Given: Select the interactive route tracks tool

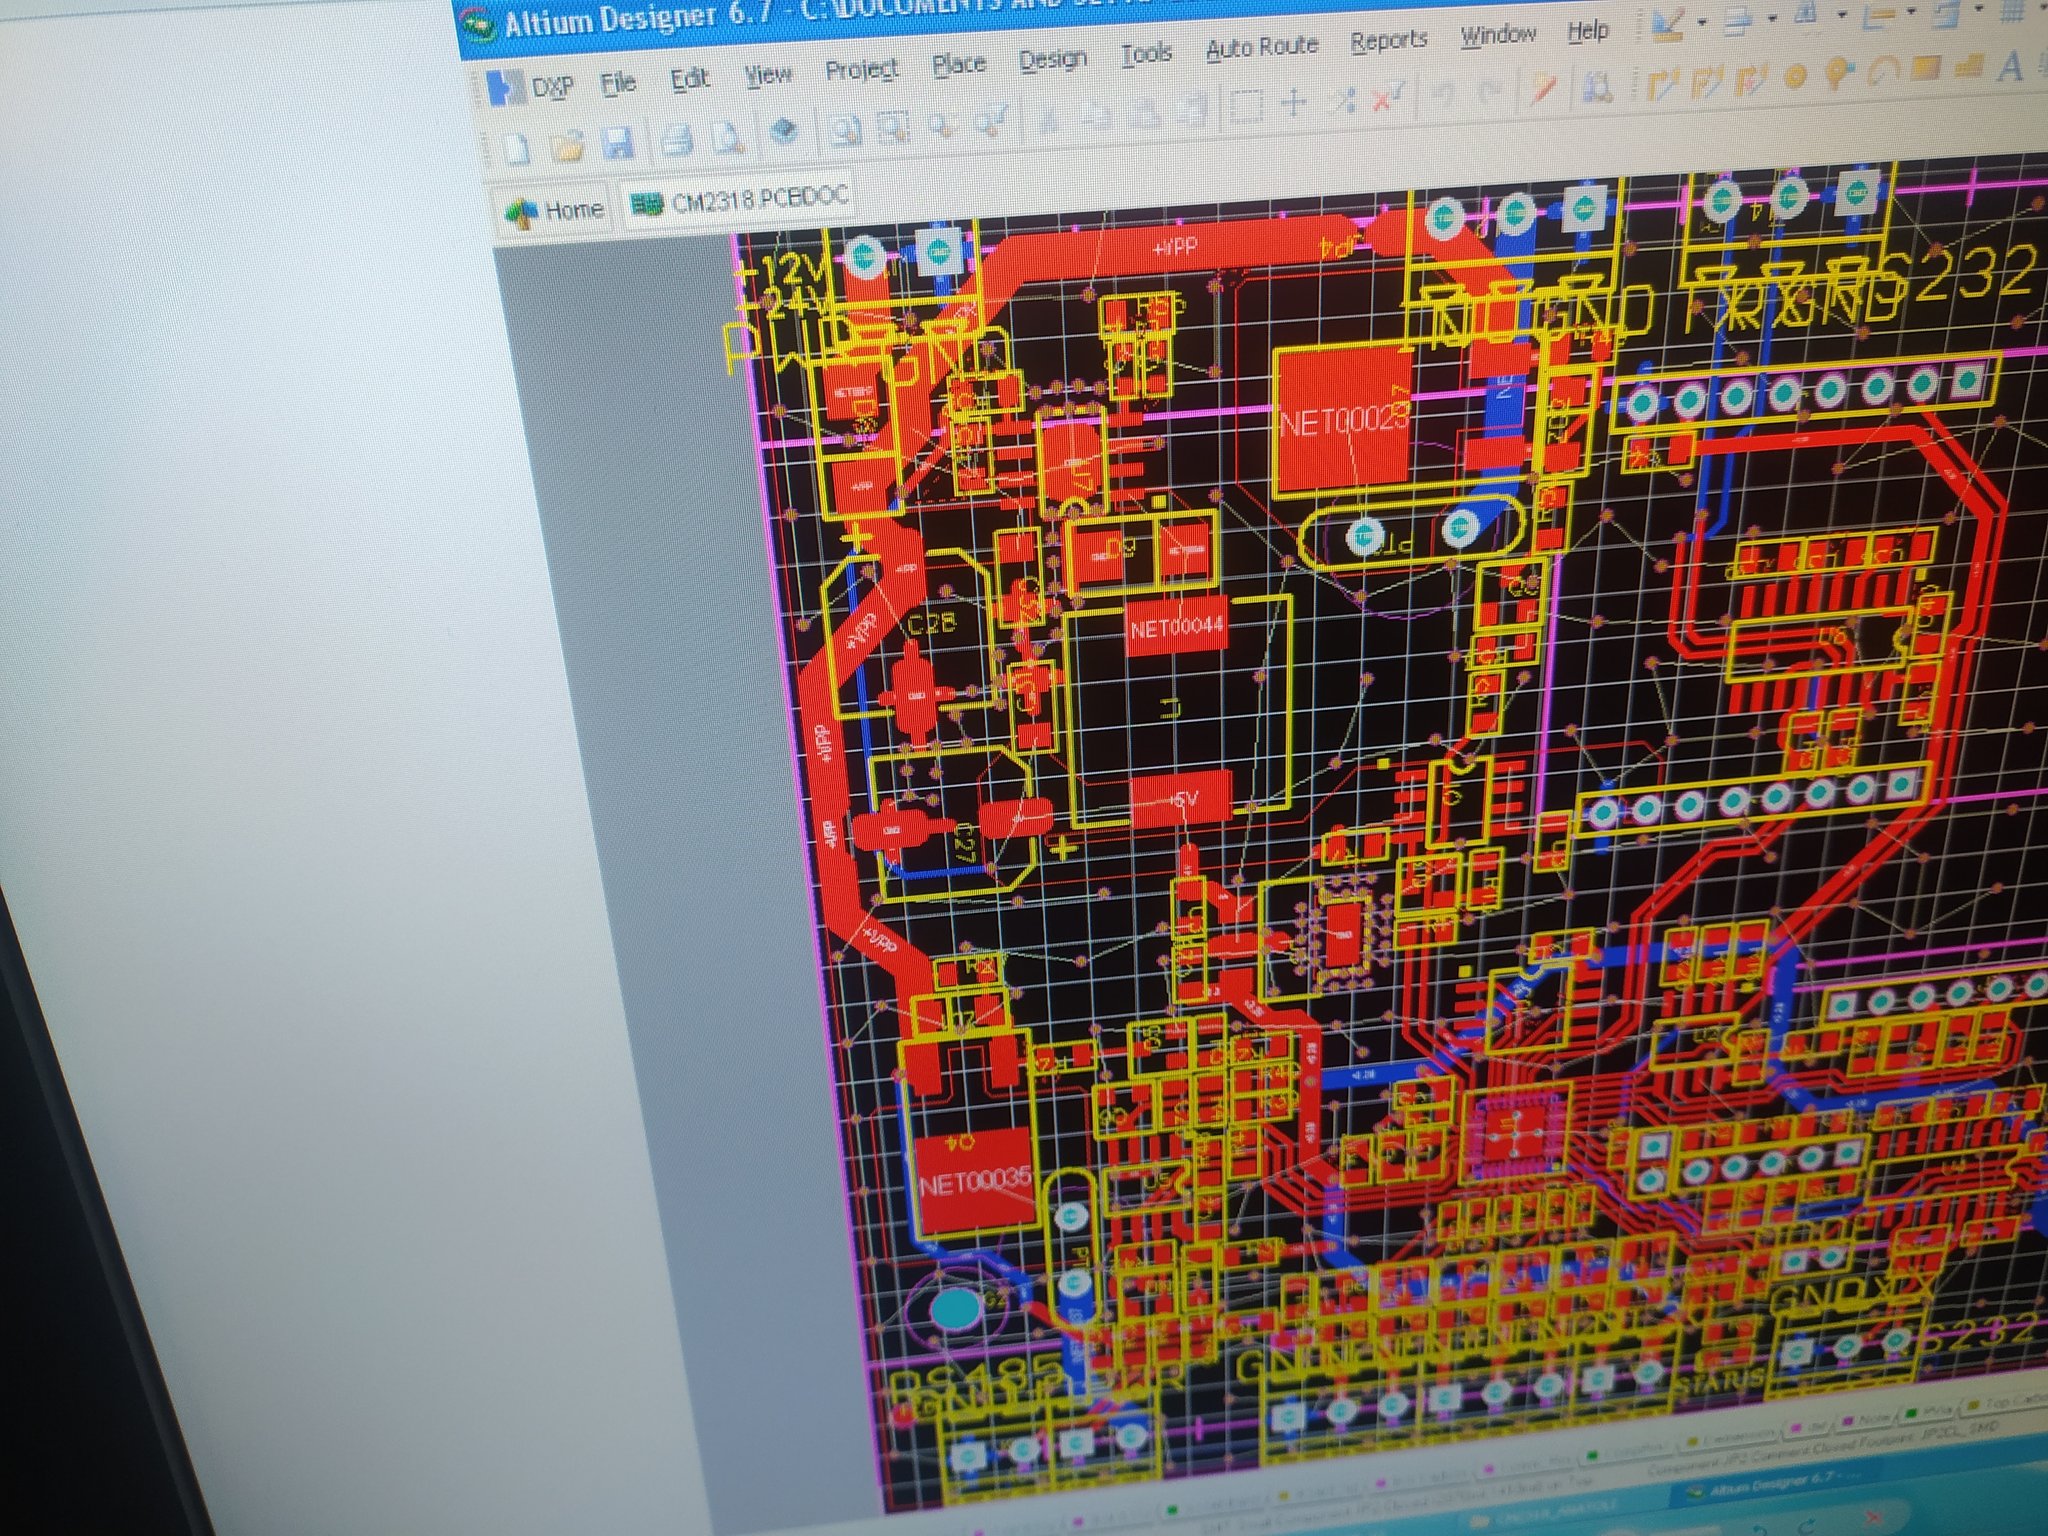Looking at the screenshot, I should coord(1662,84).
